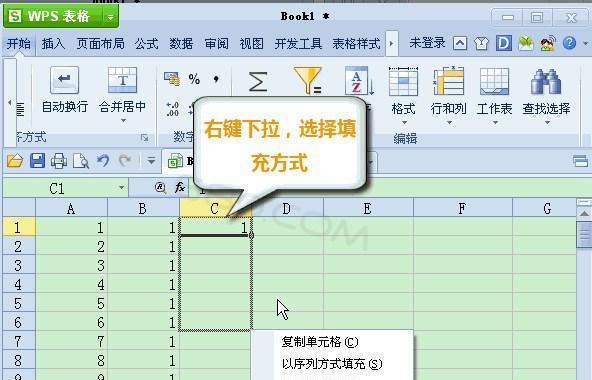Switch to the 视图 (View) tab
The width and height of the screenshot is (592, 380).
coord(251,44)
